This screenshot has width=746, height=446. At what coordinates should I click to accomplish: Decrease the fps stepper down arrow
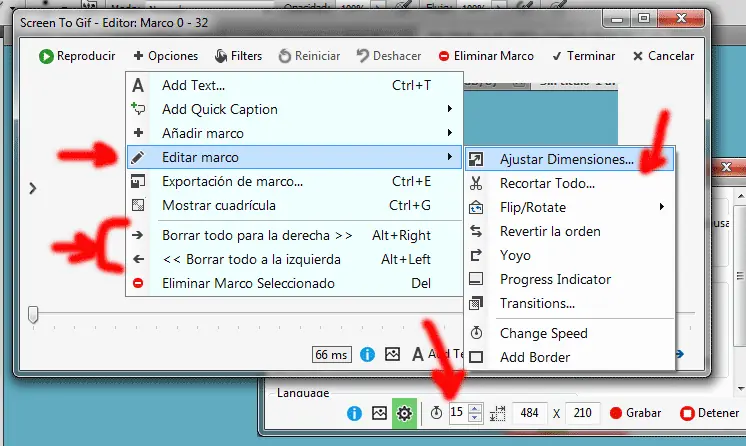coord(475,417)
